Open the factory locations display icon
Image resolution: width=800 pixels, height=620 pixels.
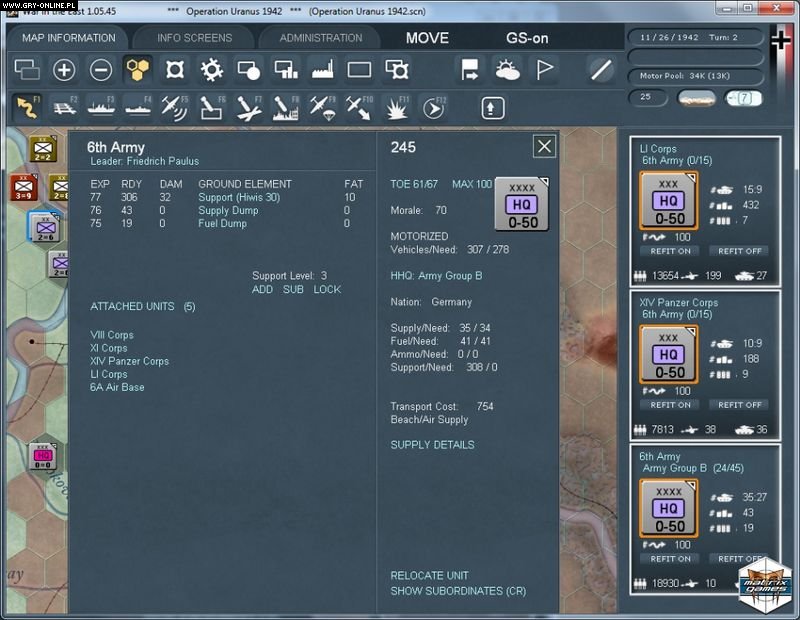click(x=320, y=70)
